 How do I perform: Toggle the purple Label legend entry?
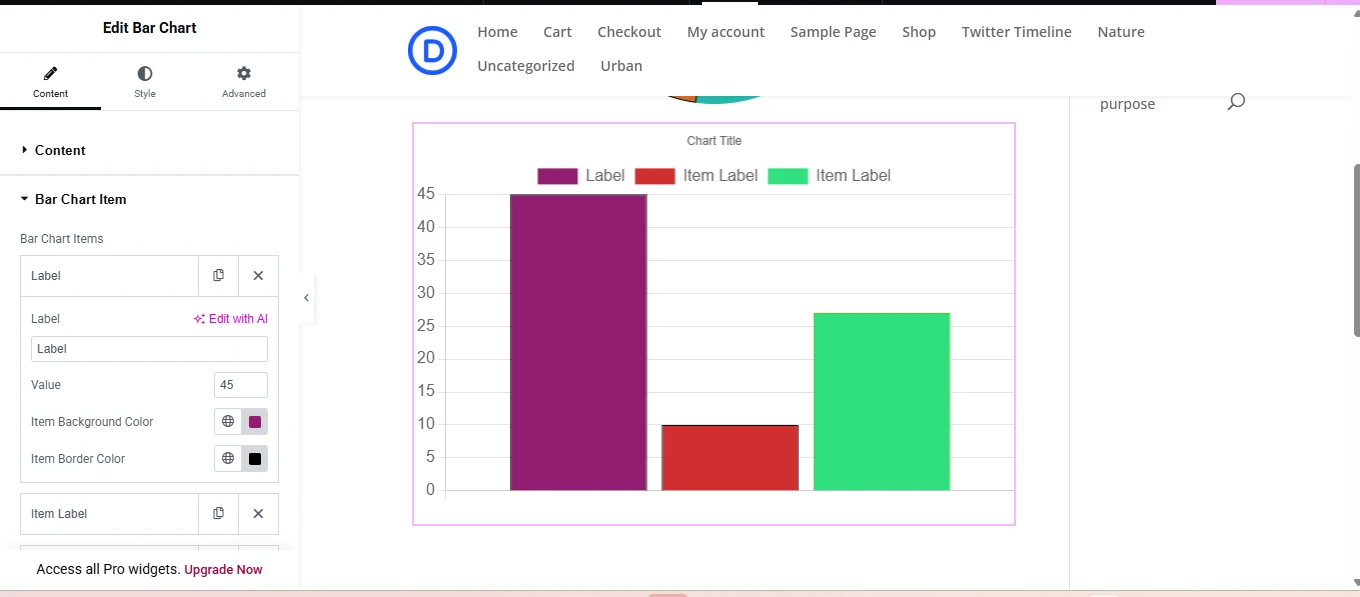click(581, 176)
